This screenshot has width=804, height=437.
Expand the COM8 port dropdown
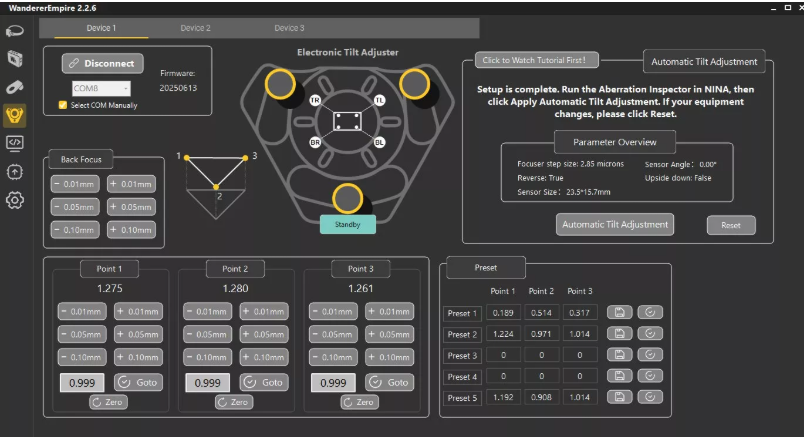pyautogui.click(x=100, y=89)
